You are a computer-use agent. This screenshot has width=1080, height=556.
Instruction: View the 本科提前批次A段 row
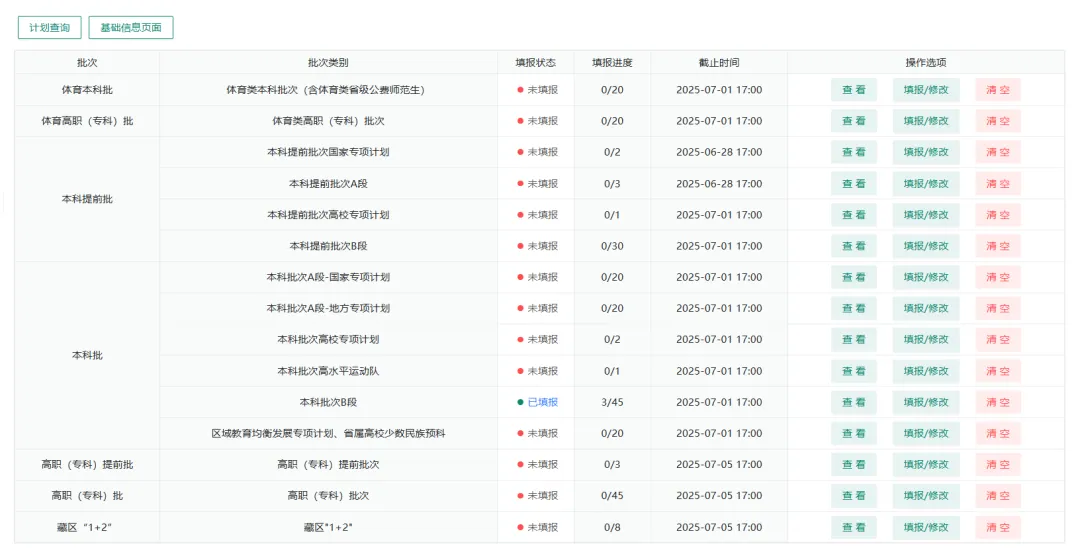pyautogui.click(x=853, y=184)
